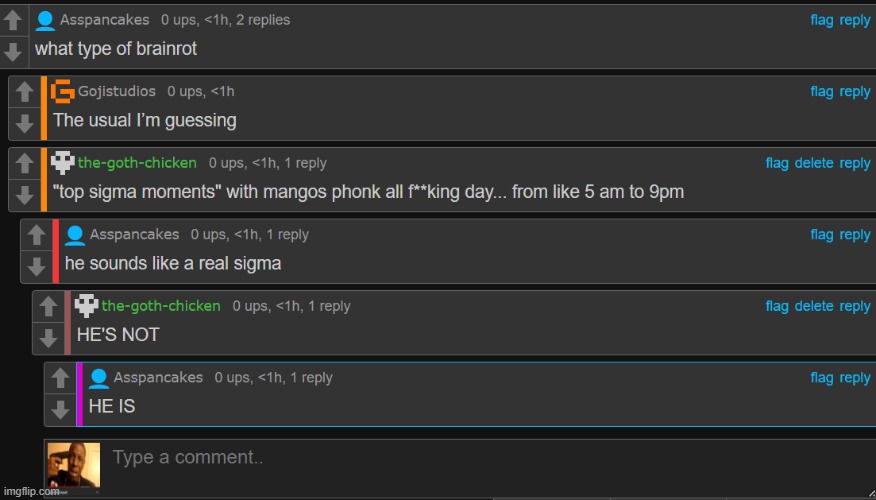Upvote "he sounds like a real sigma" comment
876x500 pixels.
[x=36, y=236]
